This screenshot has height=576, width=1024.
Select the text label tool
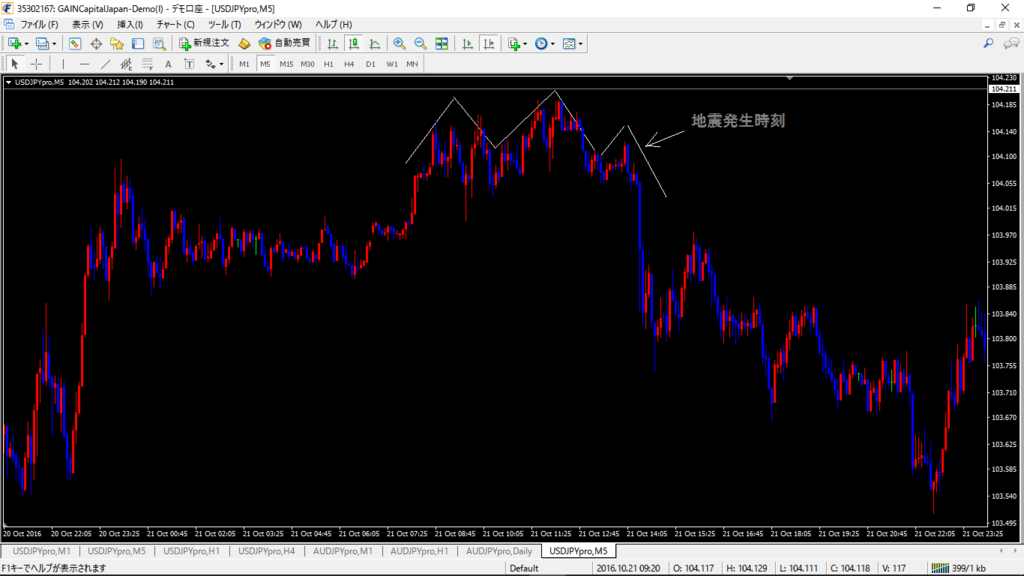pyautogui.click(x=189, y=64)
